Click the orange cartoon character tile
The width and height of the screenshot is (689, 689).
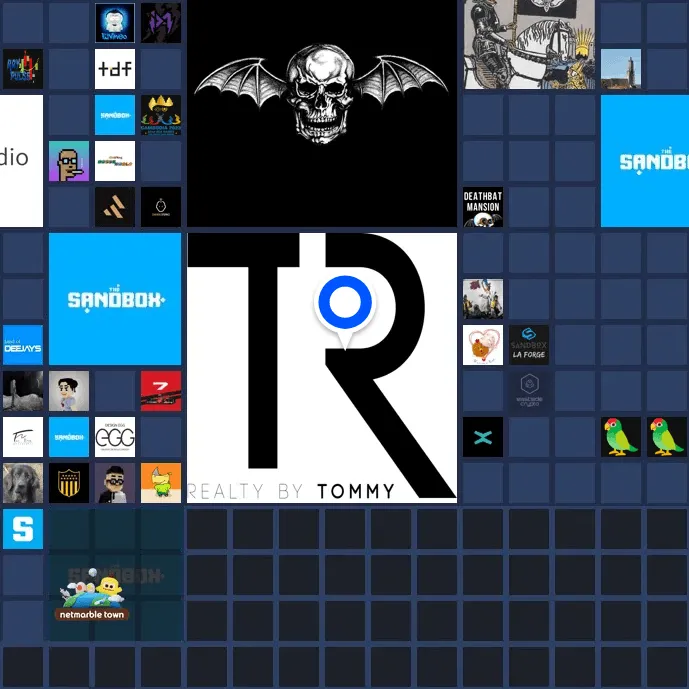click(161, 483)
